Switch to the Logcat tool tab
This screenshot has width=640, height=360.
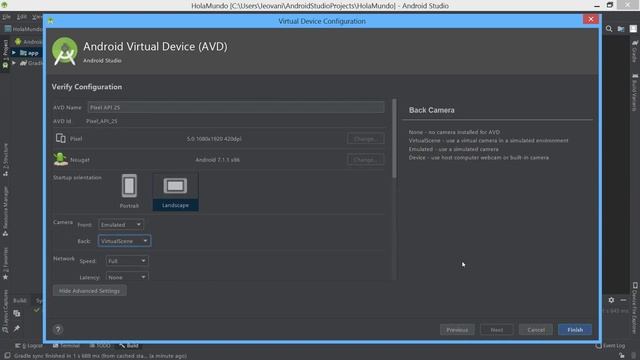(29, 346)
